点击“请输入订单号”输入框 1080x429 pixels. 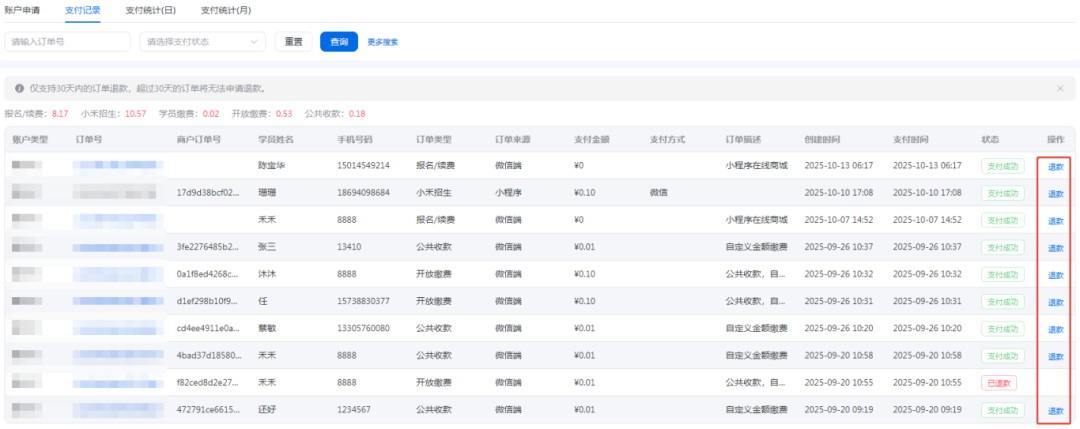tap(68, 42)
